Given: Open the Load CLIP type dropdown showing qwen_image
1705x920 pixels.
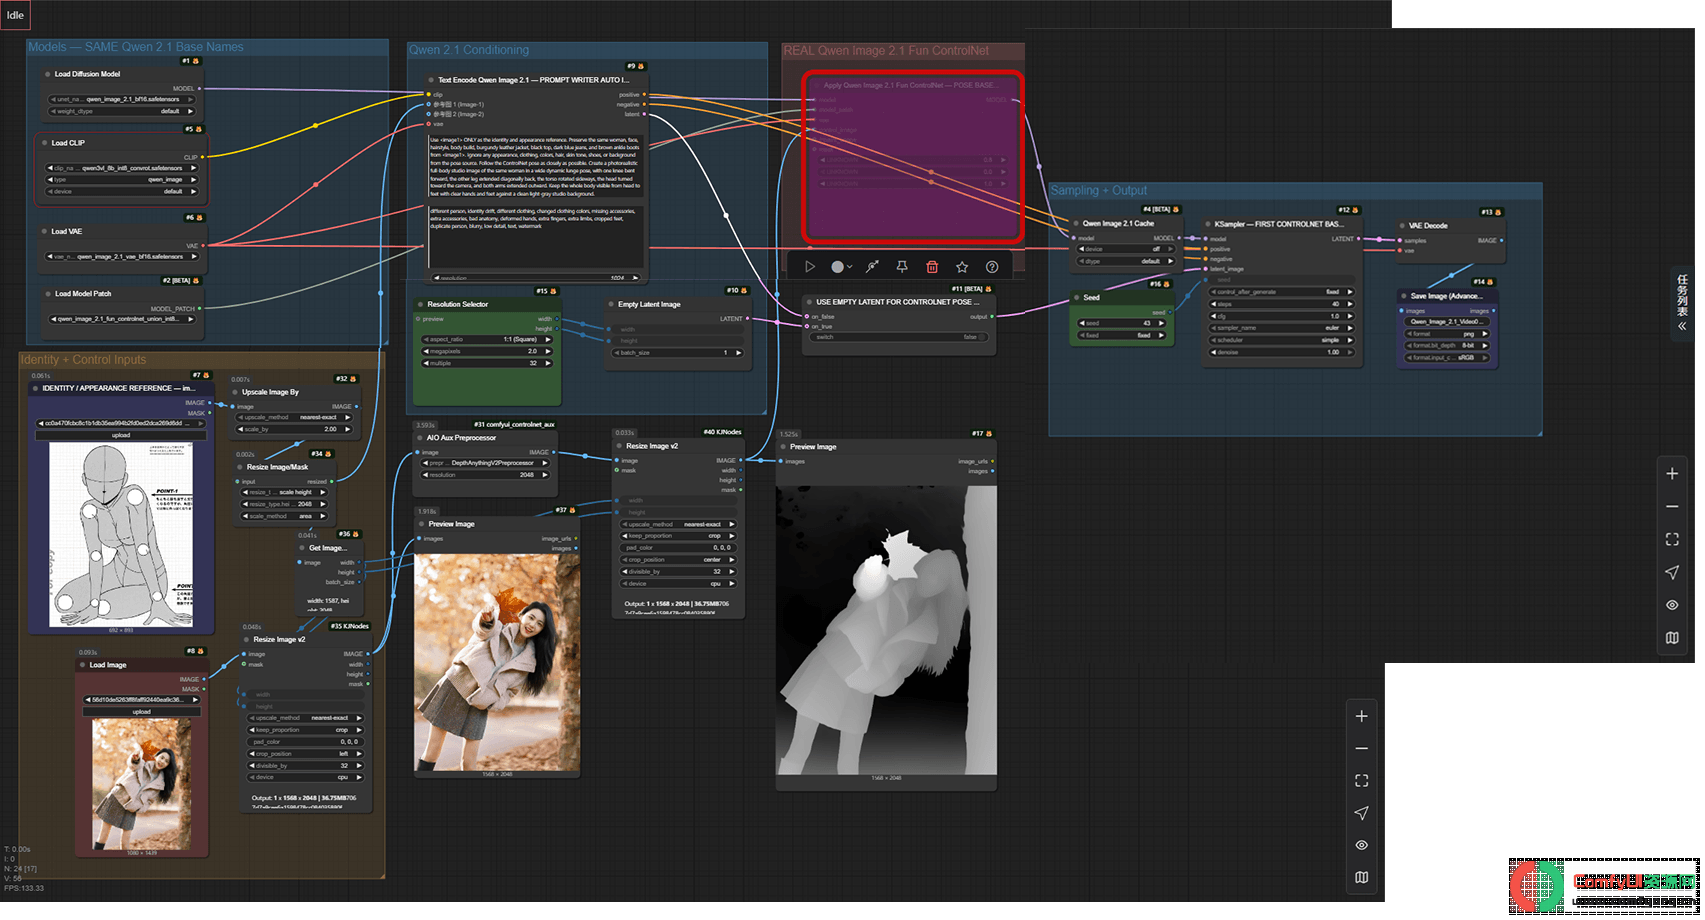Looking at the screenshot, I should (122, 180).
